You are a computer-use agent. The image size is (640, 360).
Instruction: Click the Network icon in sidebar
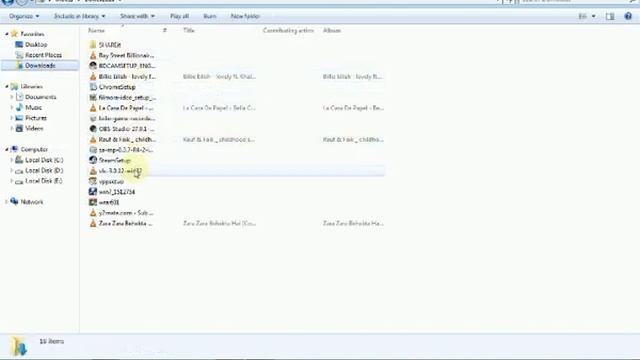[x=14, y=202]
